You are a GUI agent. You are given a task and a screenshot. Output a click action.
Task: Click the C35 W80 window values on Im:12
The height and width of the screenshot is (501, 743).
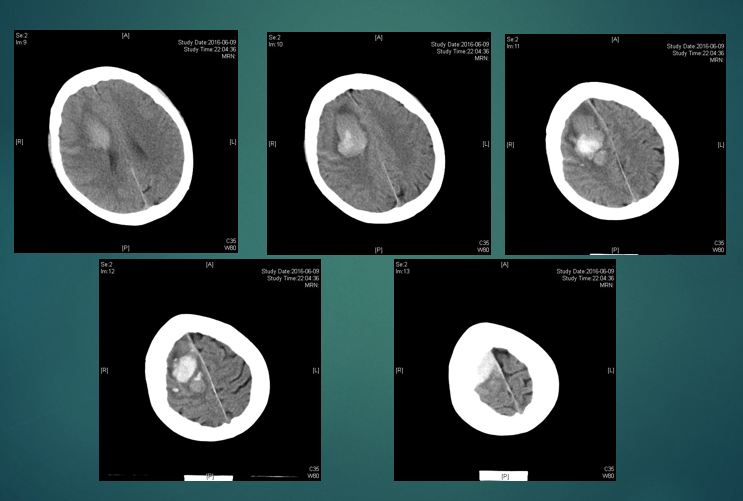click(313, 471)
